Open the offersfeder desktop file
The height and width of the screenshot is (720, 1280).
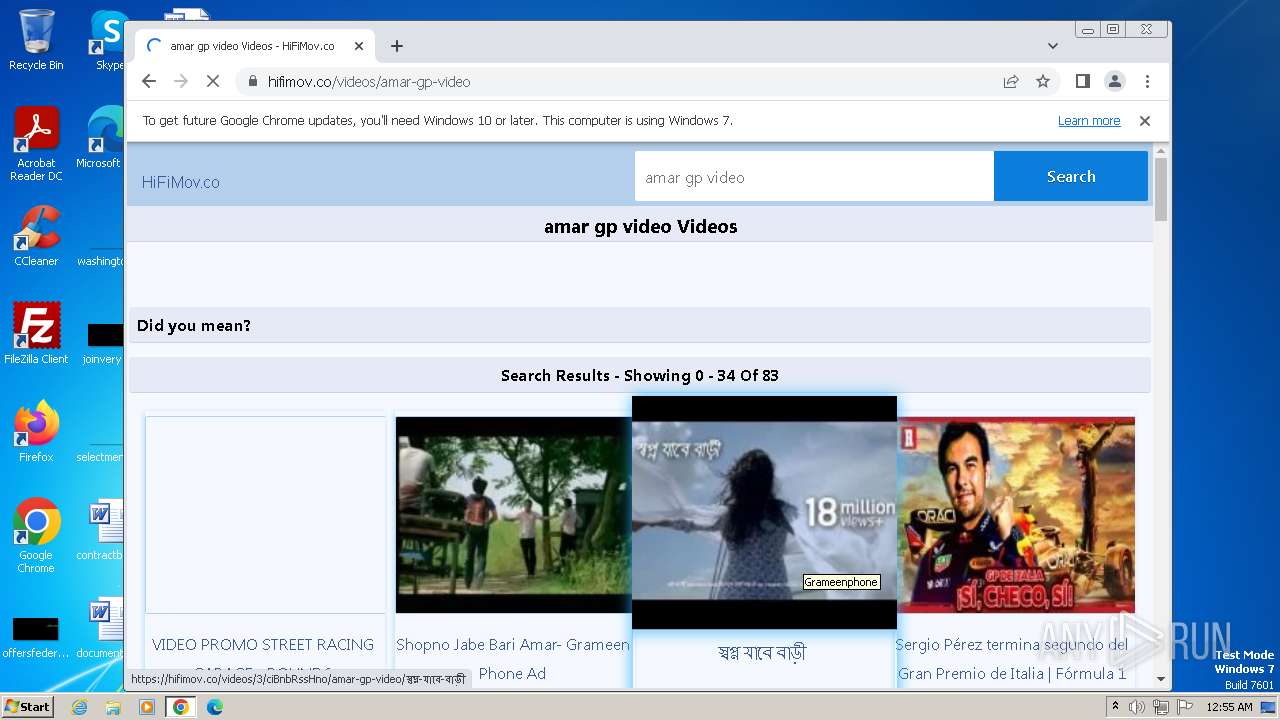point(36,637)
